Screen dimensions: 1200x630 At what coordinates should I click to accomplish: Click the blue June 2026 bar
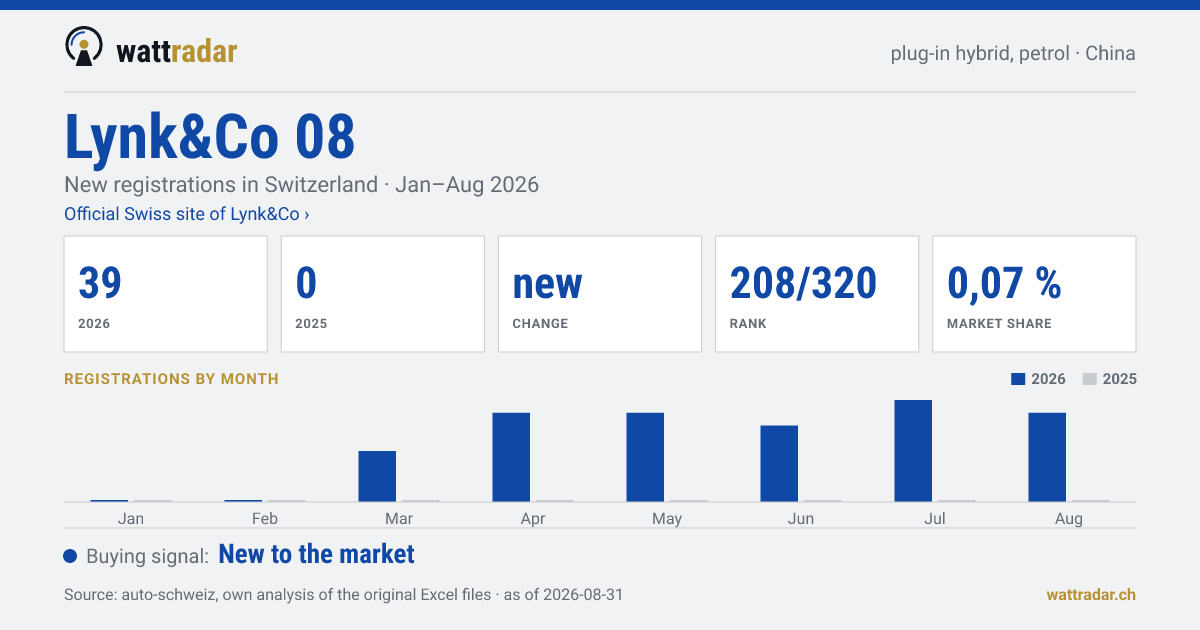pos(779,463)
